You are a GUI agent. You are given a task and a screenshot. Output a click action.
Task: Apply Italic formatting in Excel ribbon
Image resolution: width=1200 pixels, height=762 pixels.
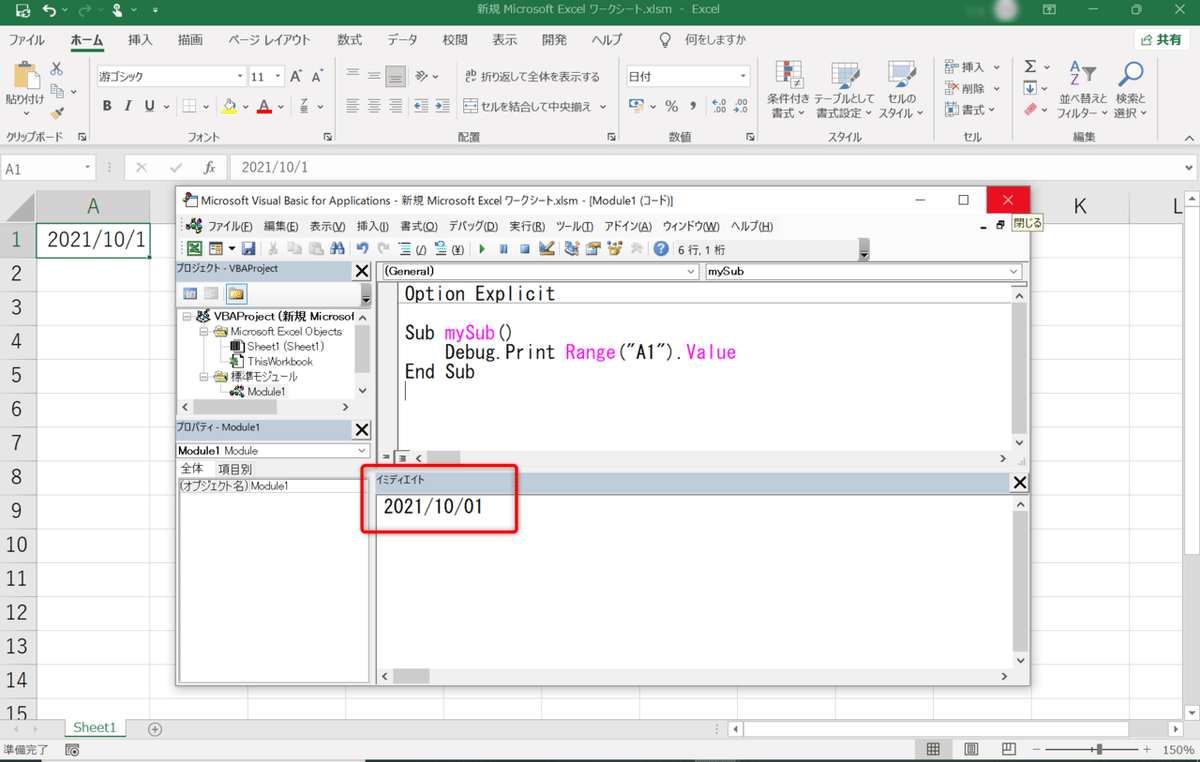point(129,106)
